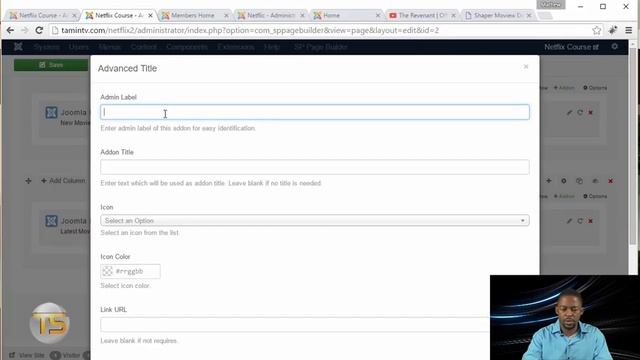The height and width of the screenshot is (360, 640).
Task: Click the Joomla logo in the admin bar
Action: [18, 47]
